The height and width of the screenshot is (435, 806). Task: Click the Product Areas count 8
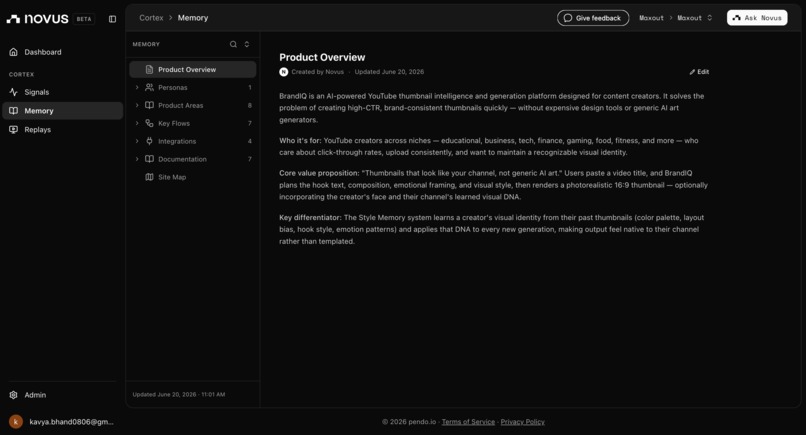250,105
